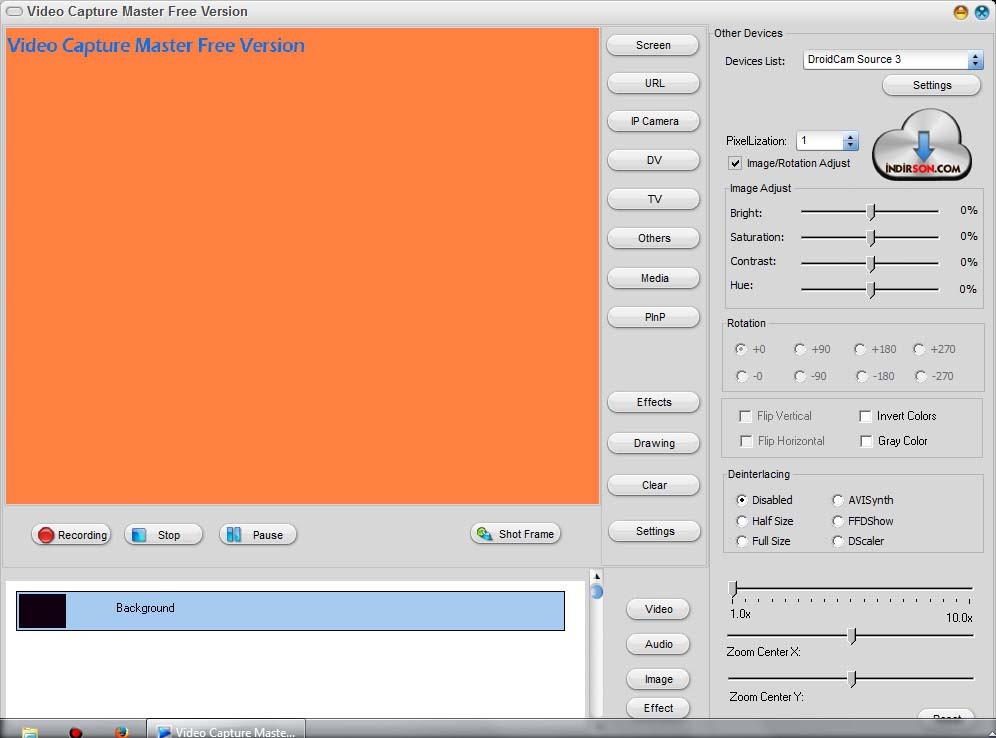This screenshot has width=996, height=738.
Task: Select the +180 rotation option
Action: pyautogui.click(x=860, y=349)
